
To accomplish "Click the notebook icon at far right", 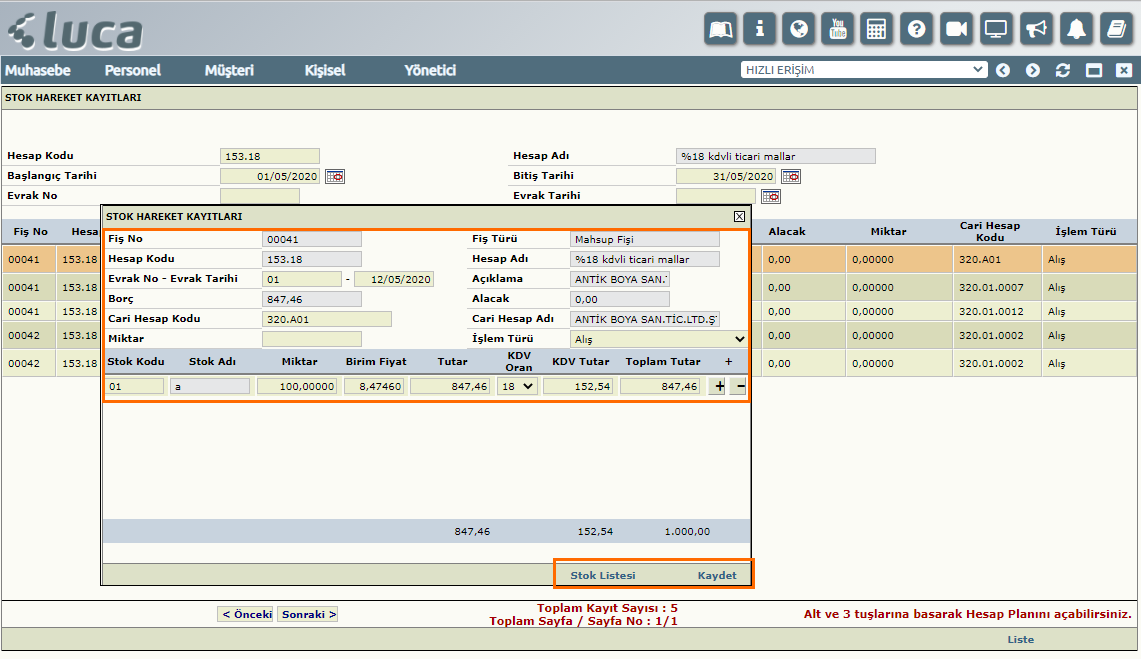I will pos(1116,29).
